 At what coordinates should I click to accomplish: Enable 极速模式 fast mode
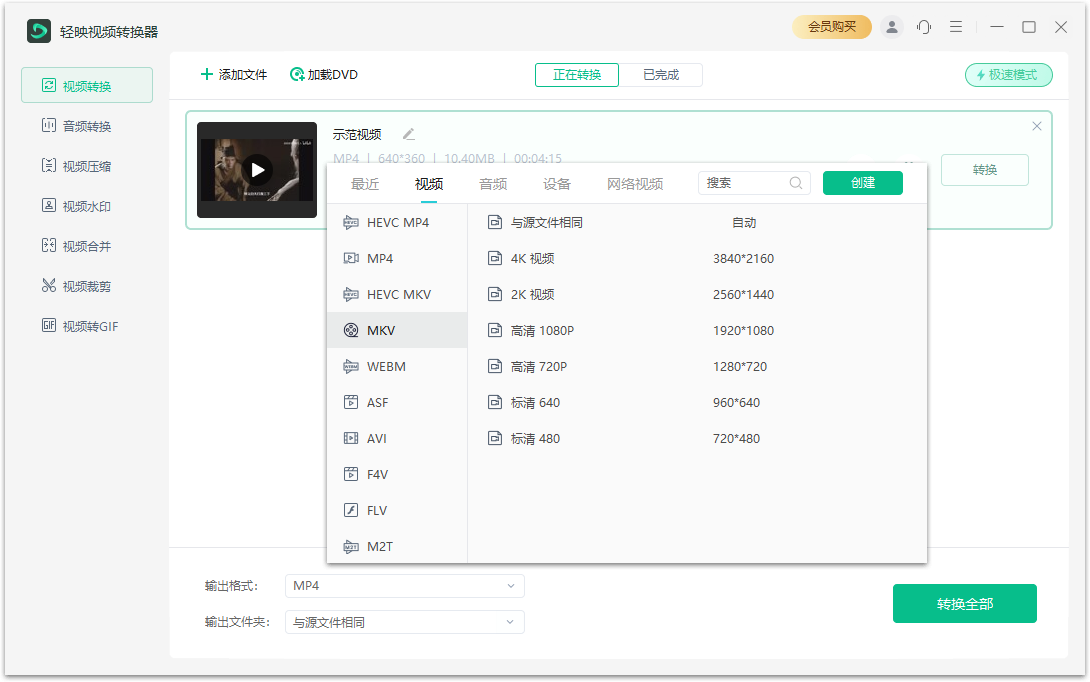point(1008,75)
